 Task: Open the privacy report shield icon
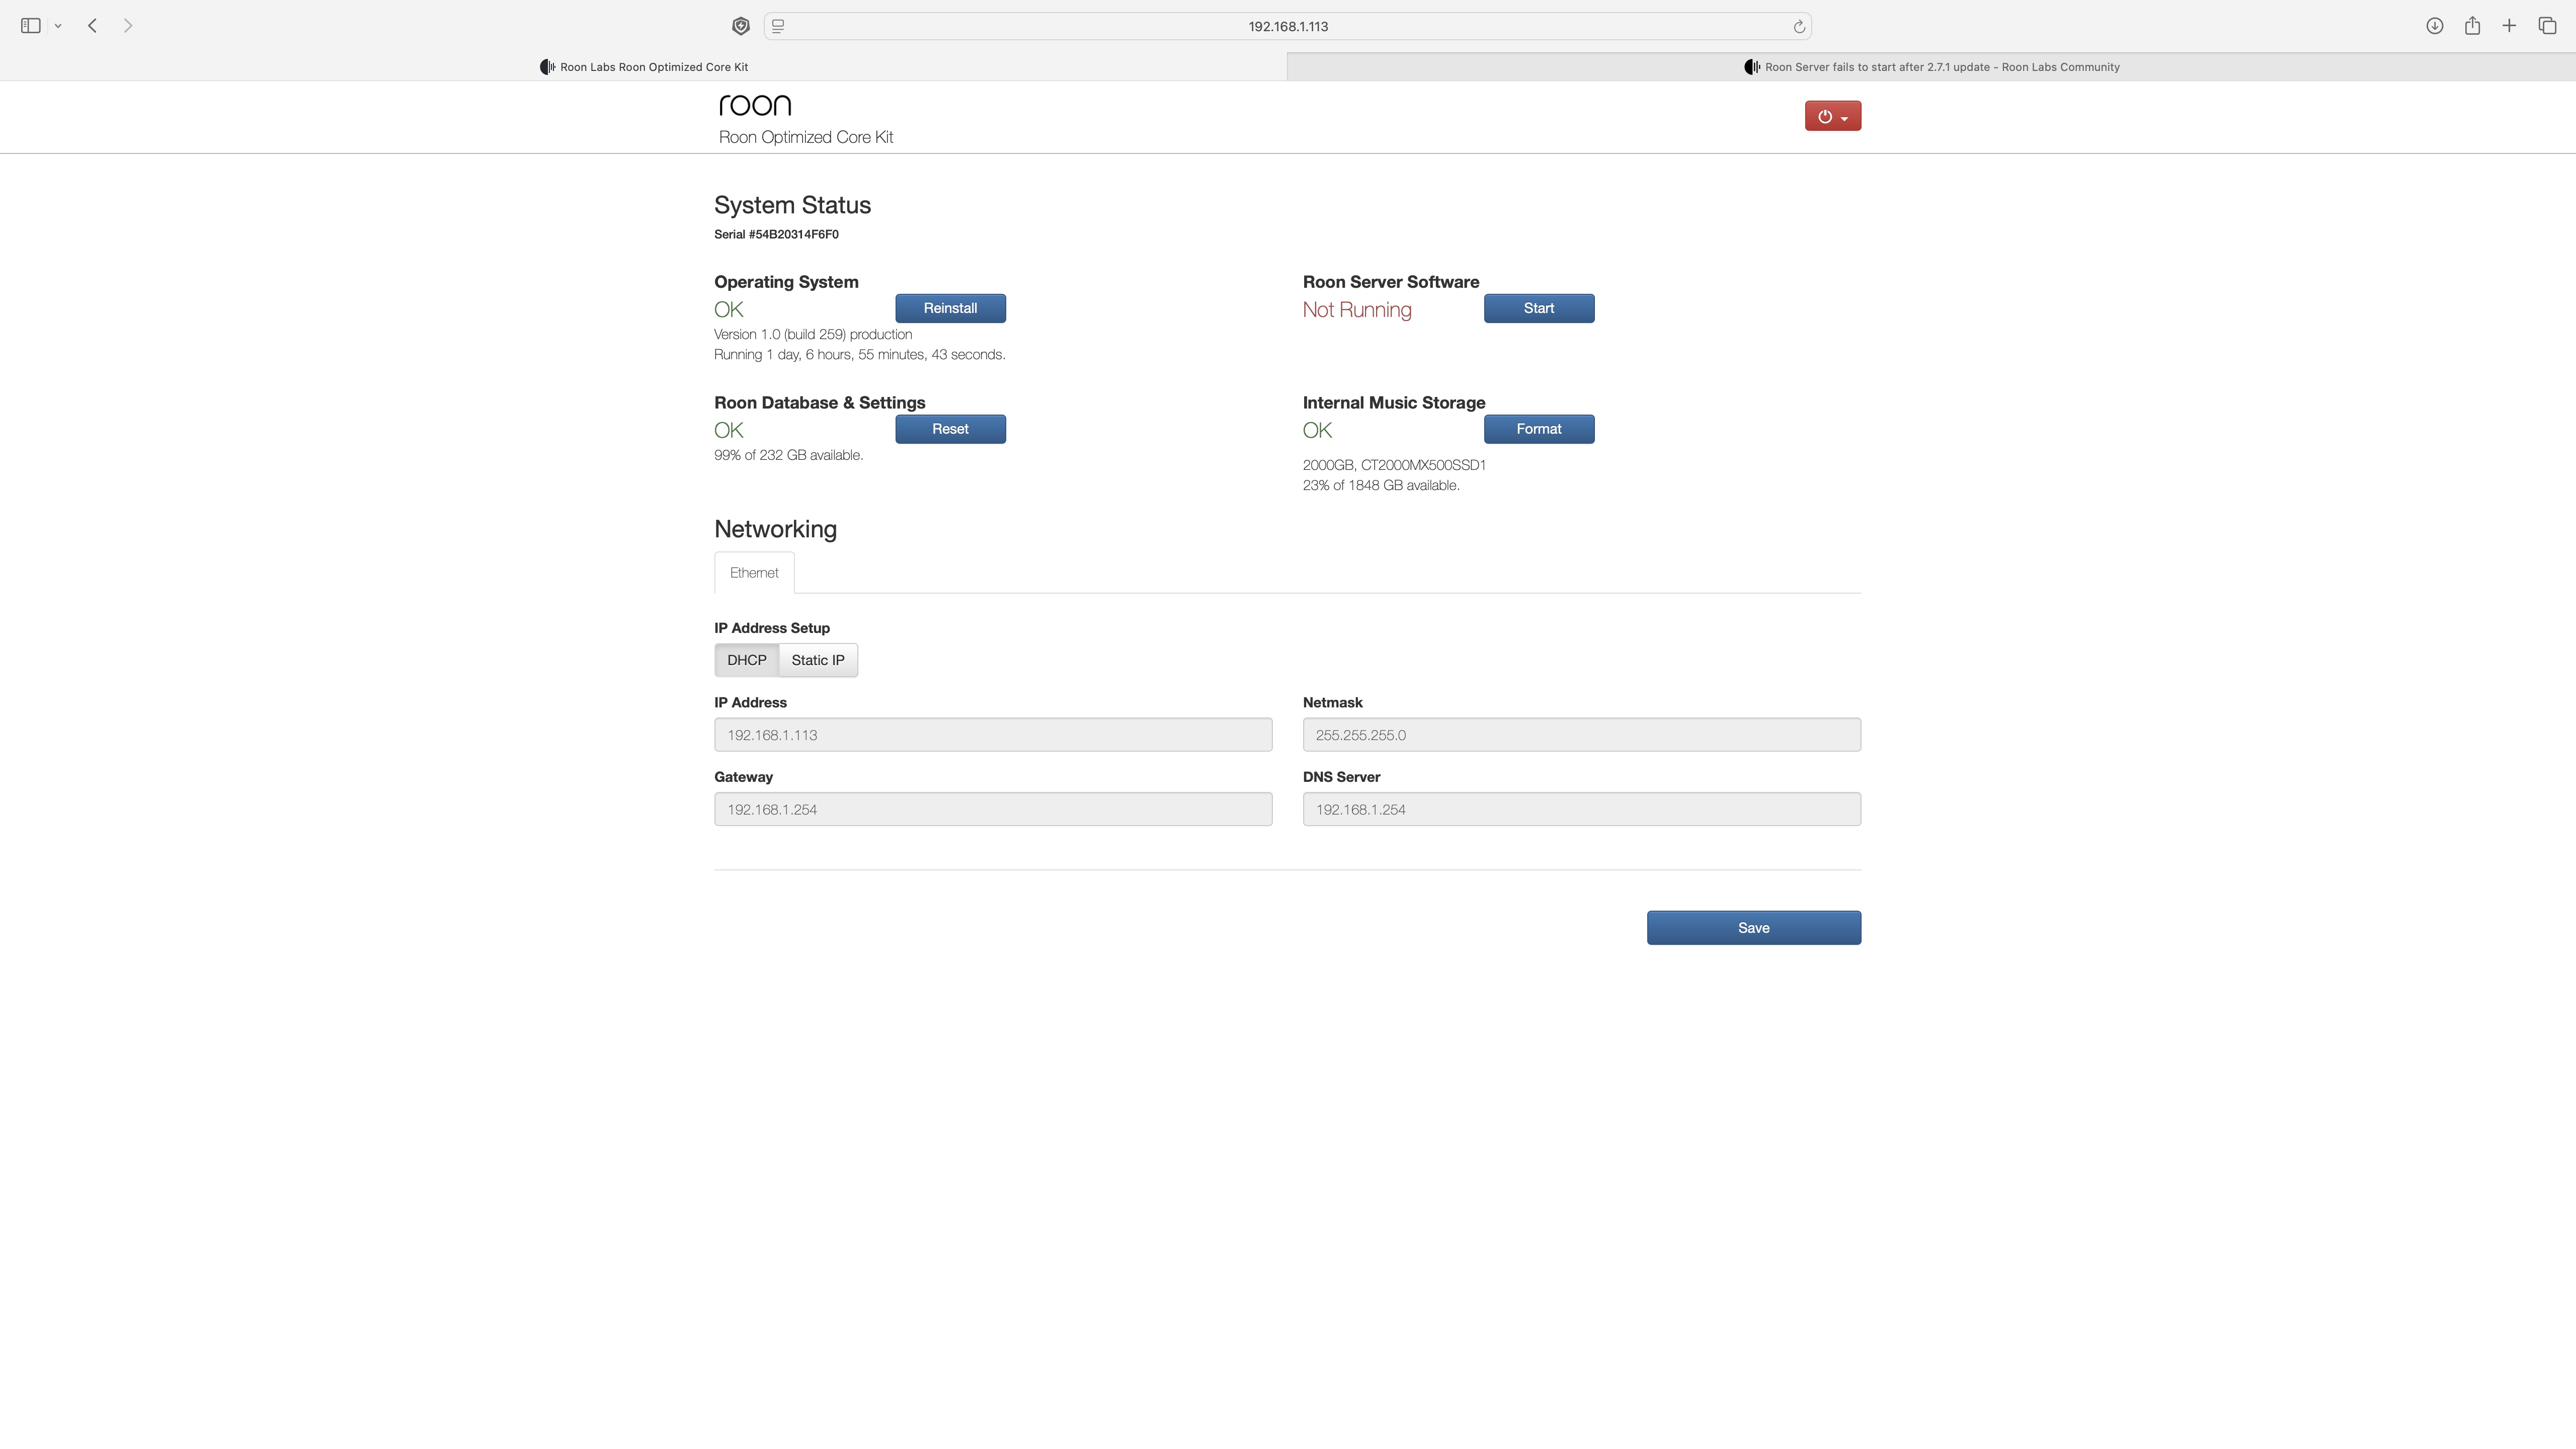[741, 26]
